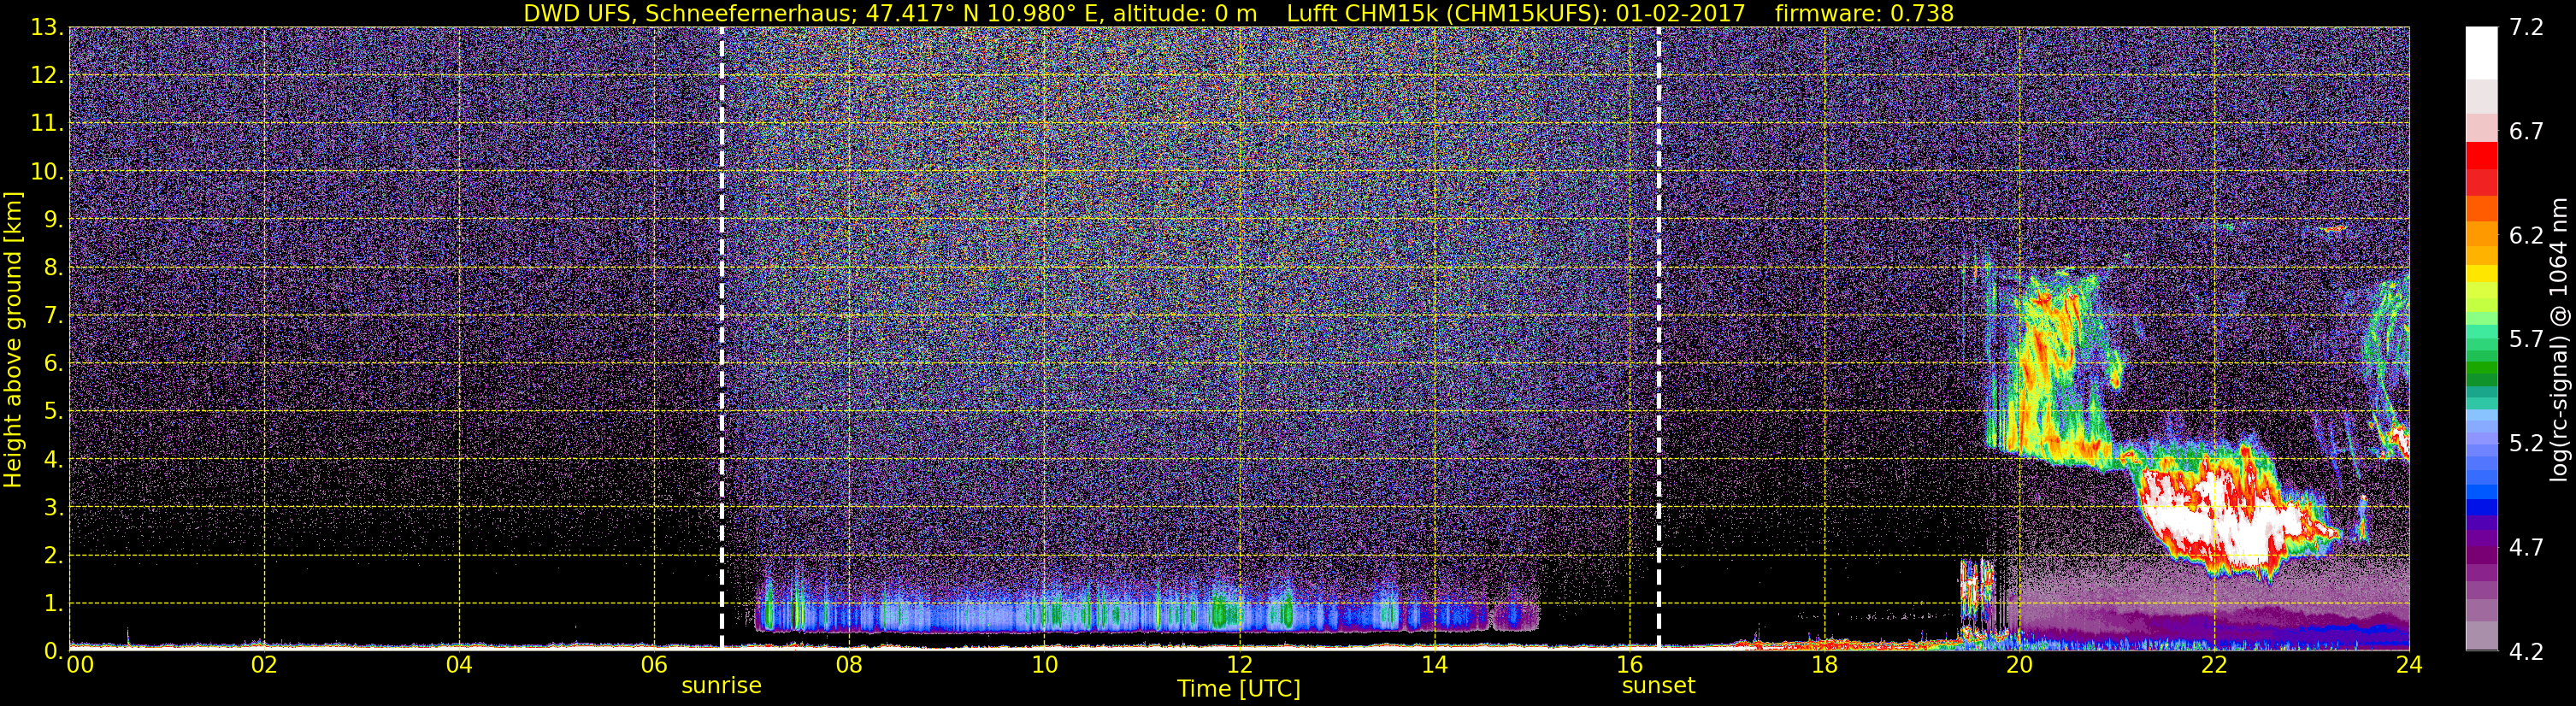This screenshot has height=706, width=2576.
Task: Click the height axis tick '13.'
Action: pos(47,28)
